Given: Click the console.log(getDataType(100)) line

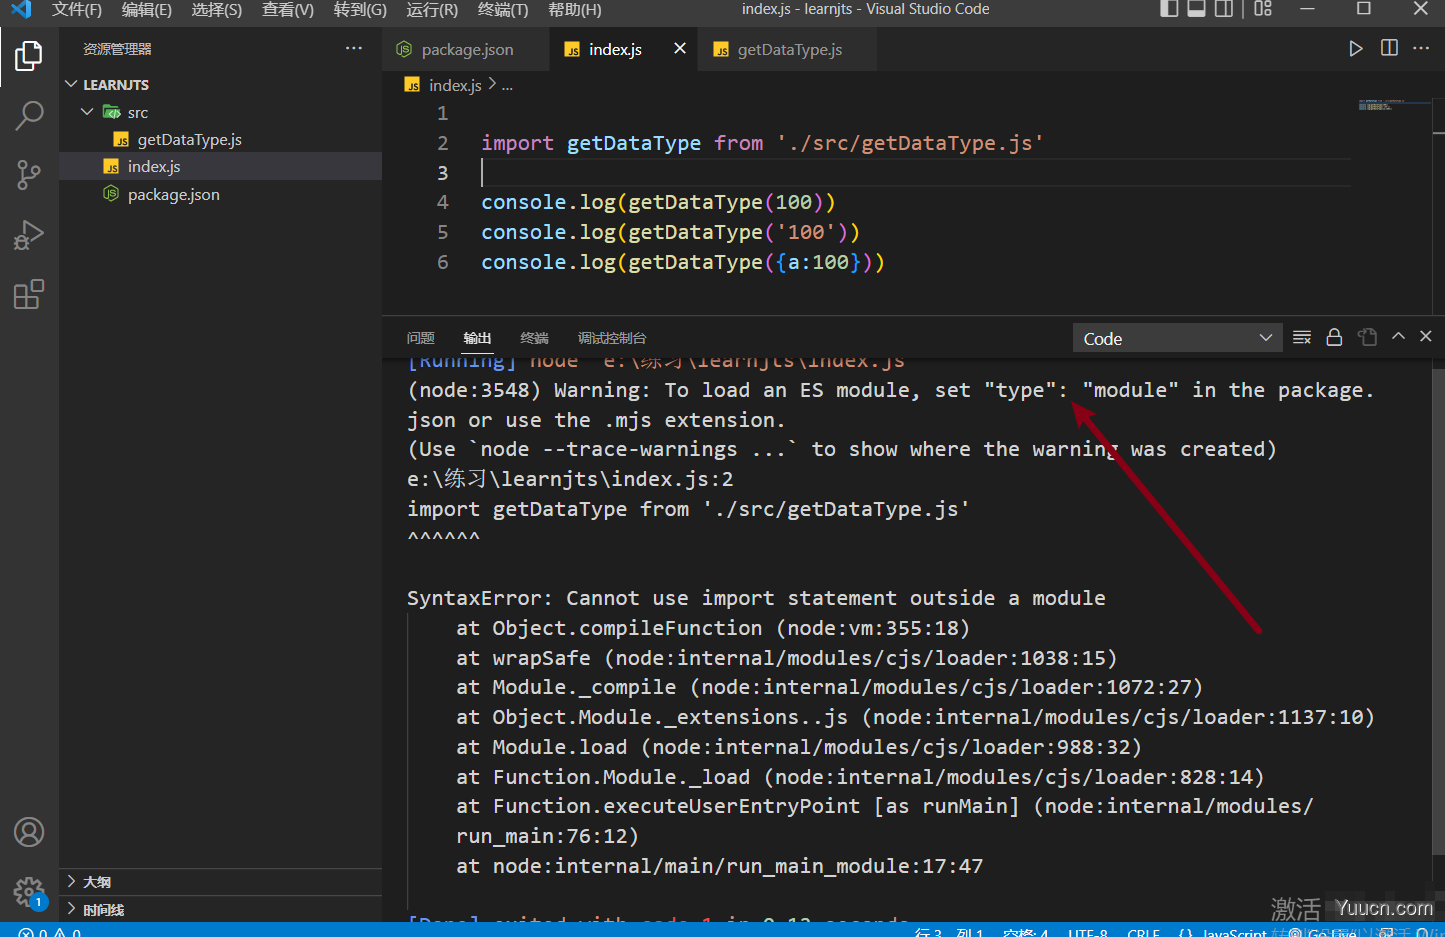Looking at the screenshot, I should point(658,202).
